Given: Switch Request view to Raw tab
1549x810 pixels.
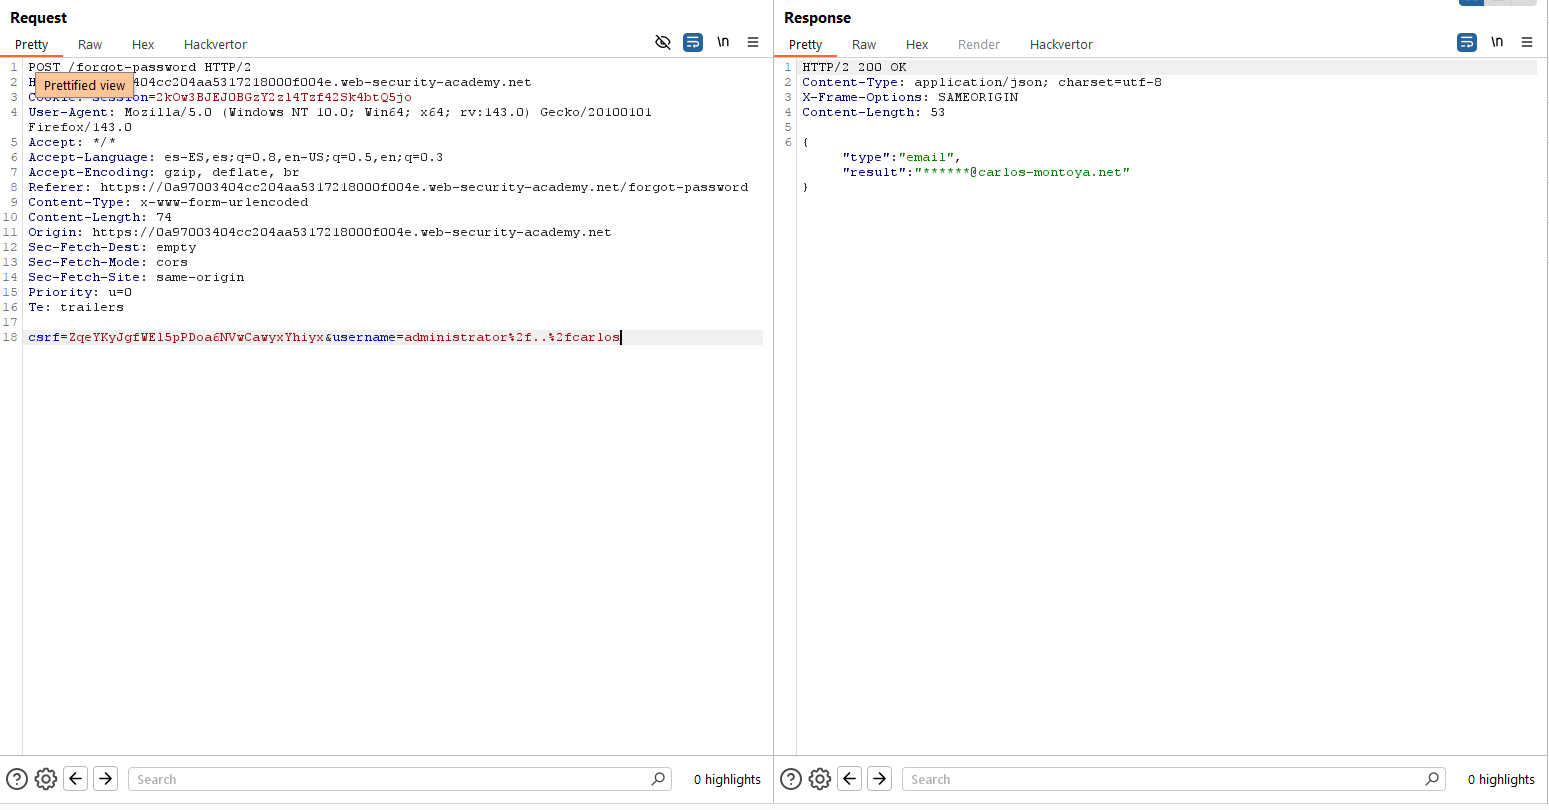Looking at the screenshot, I should click(x=90, y=44).
